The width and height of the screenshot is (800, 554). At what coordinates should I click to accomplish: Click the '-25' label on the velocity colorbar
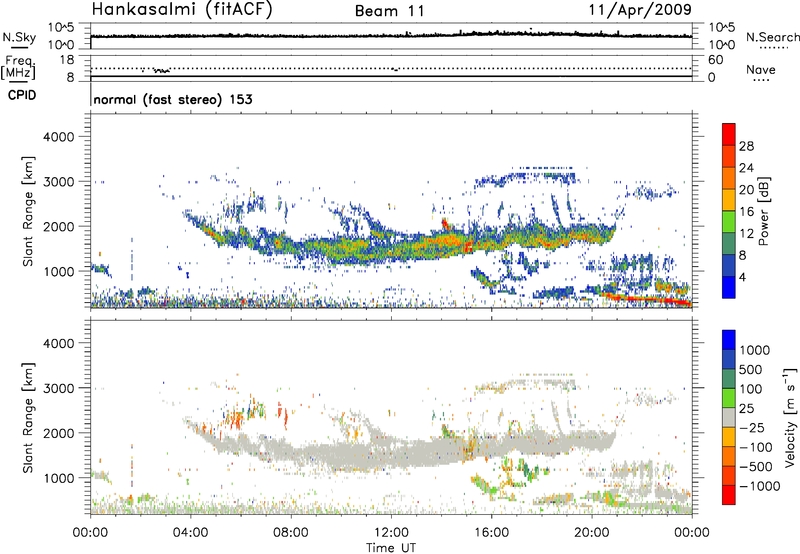[x=752, y=428]
